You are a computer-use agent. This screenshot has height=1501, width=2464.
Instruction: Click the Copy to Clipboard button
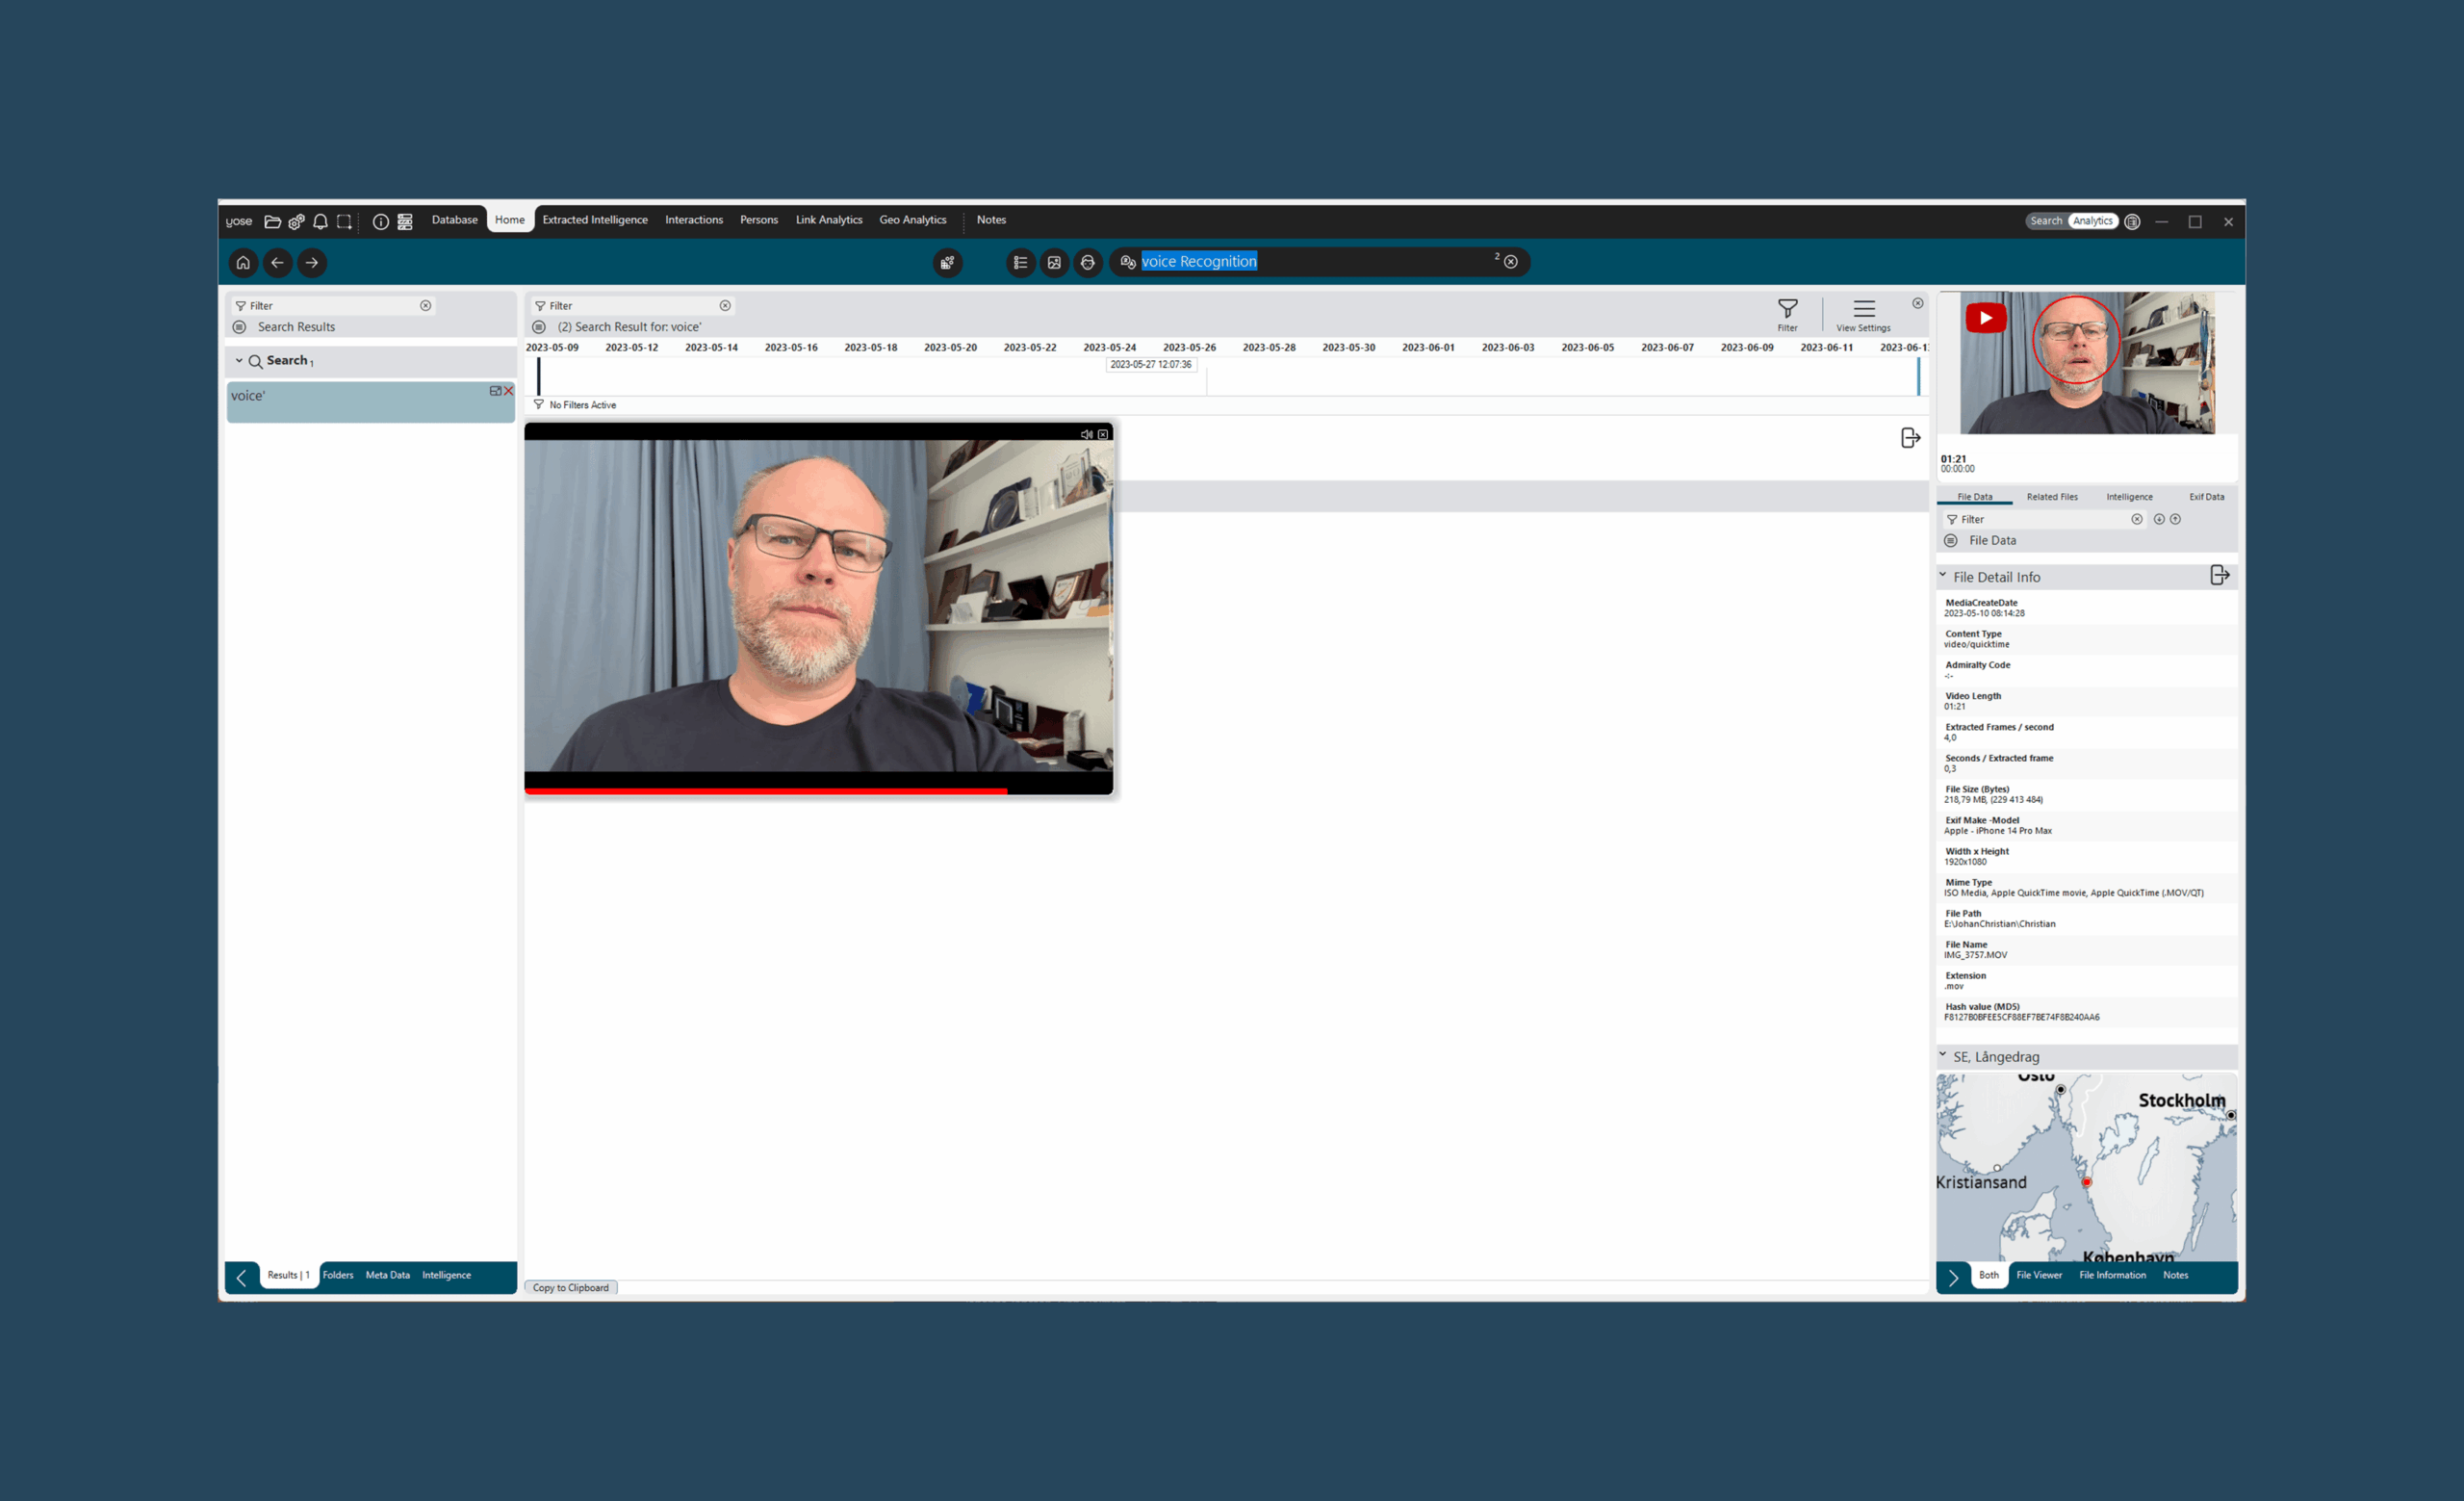point(570,1288)
